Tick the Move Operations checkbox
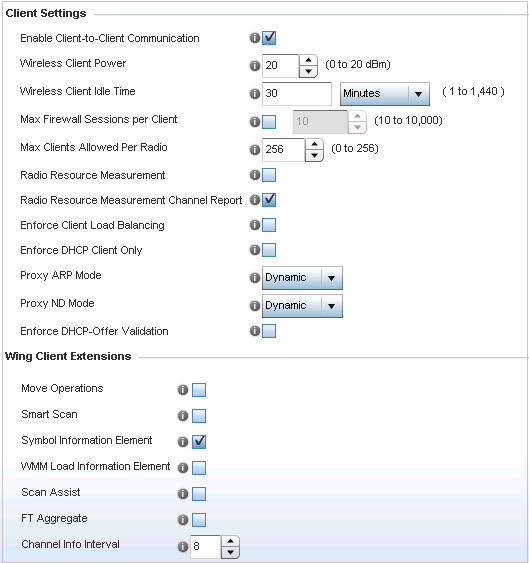 [199, 390]
